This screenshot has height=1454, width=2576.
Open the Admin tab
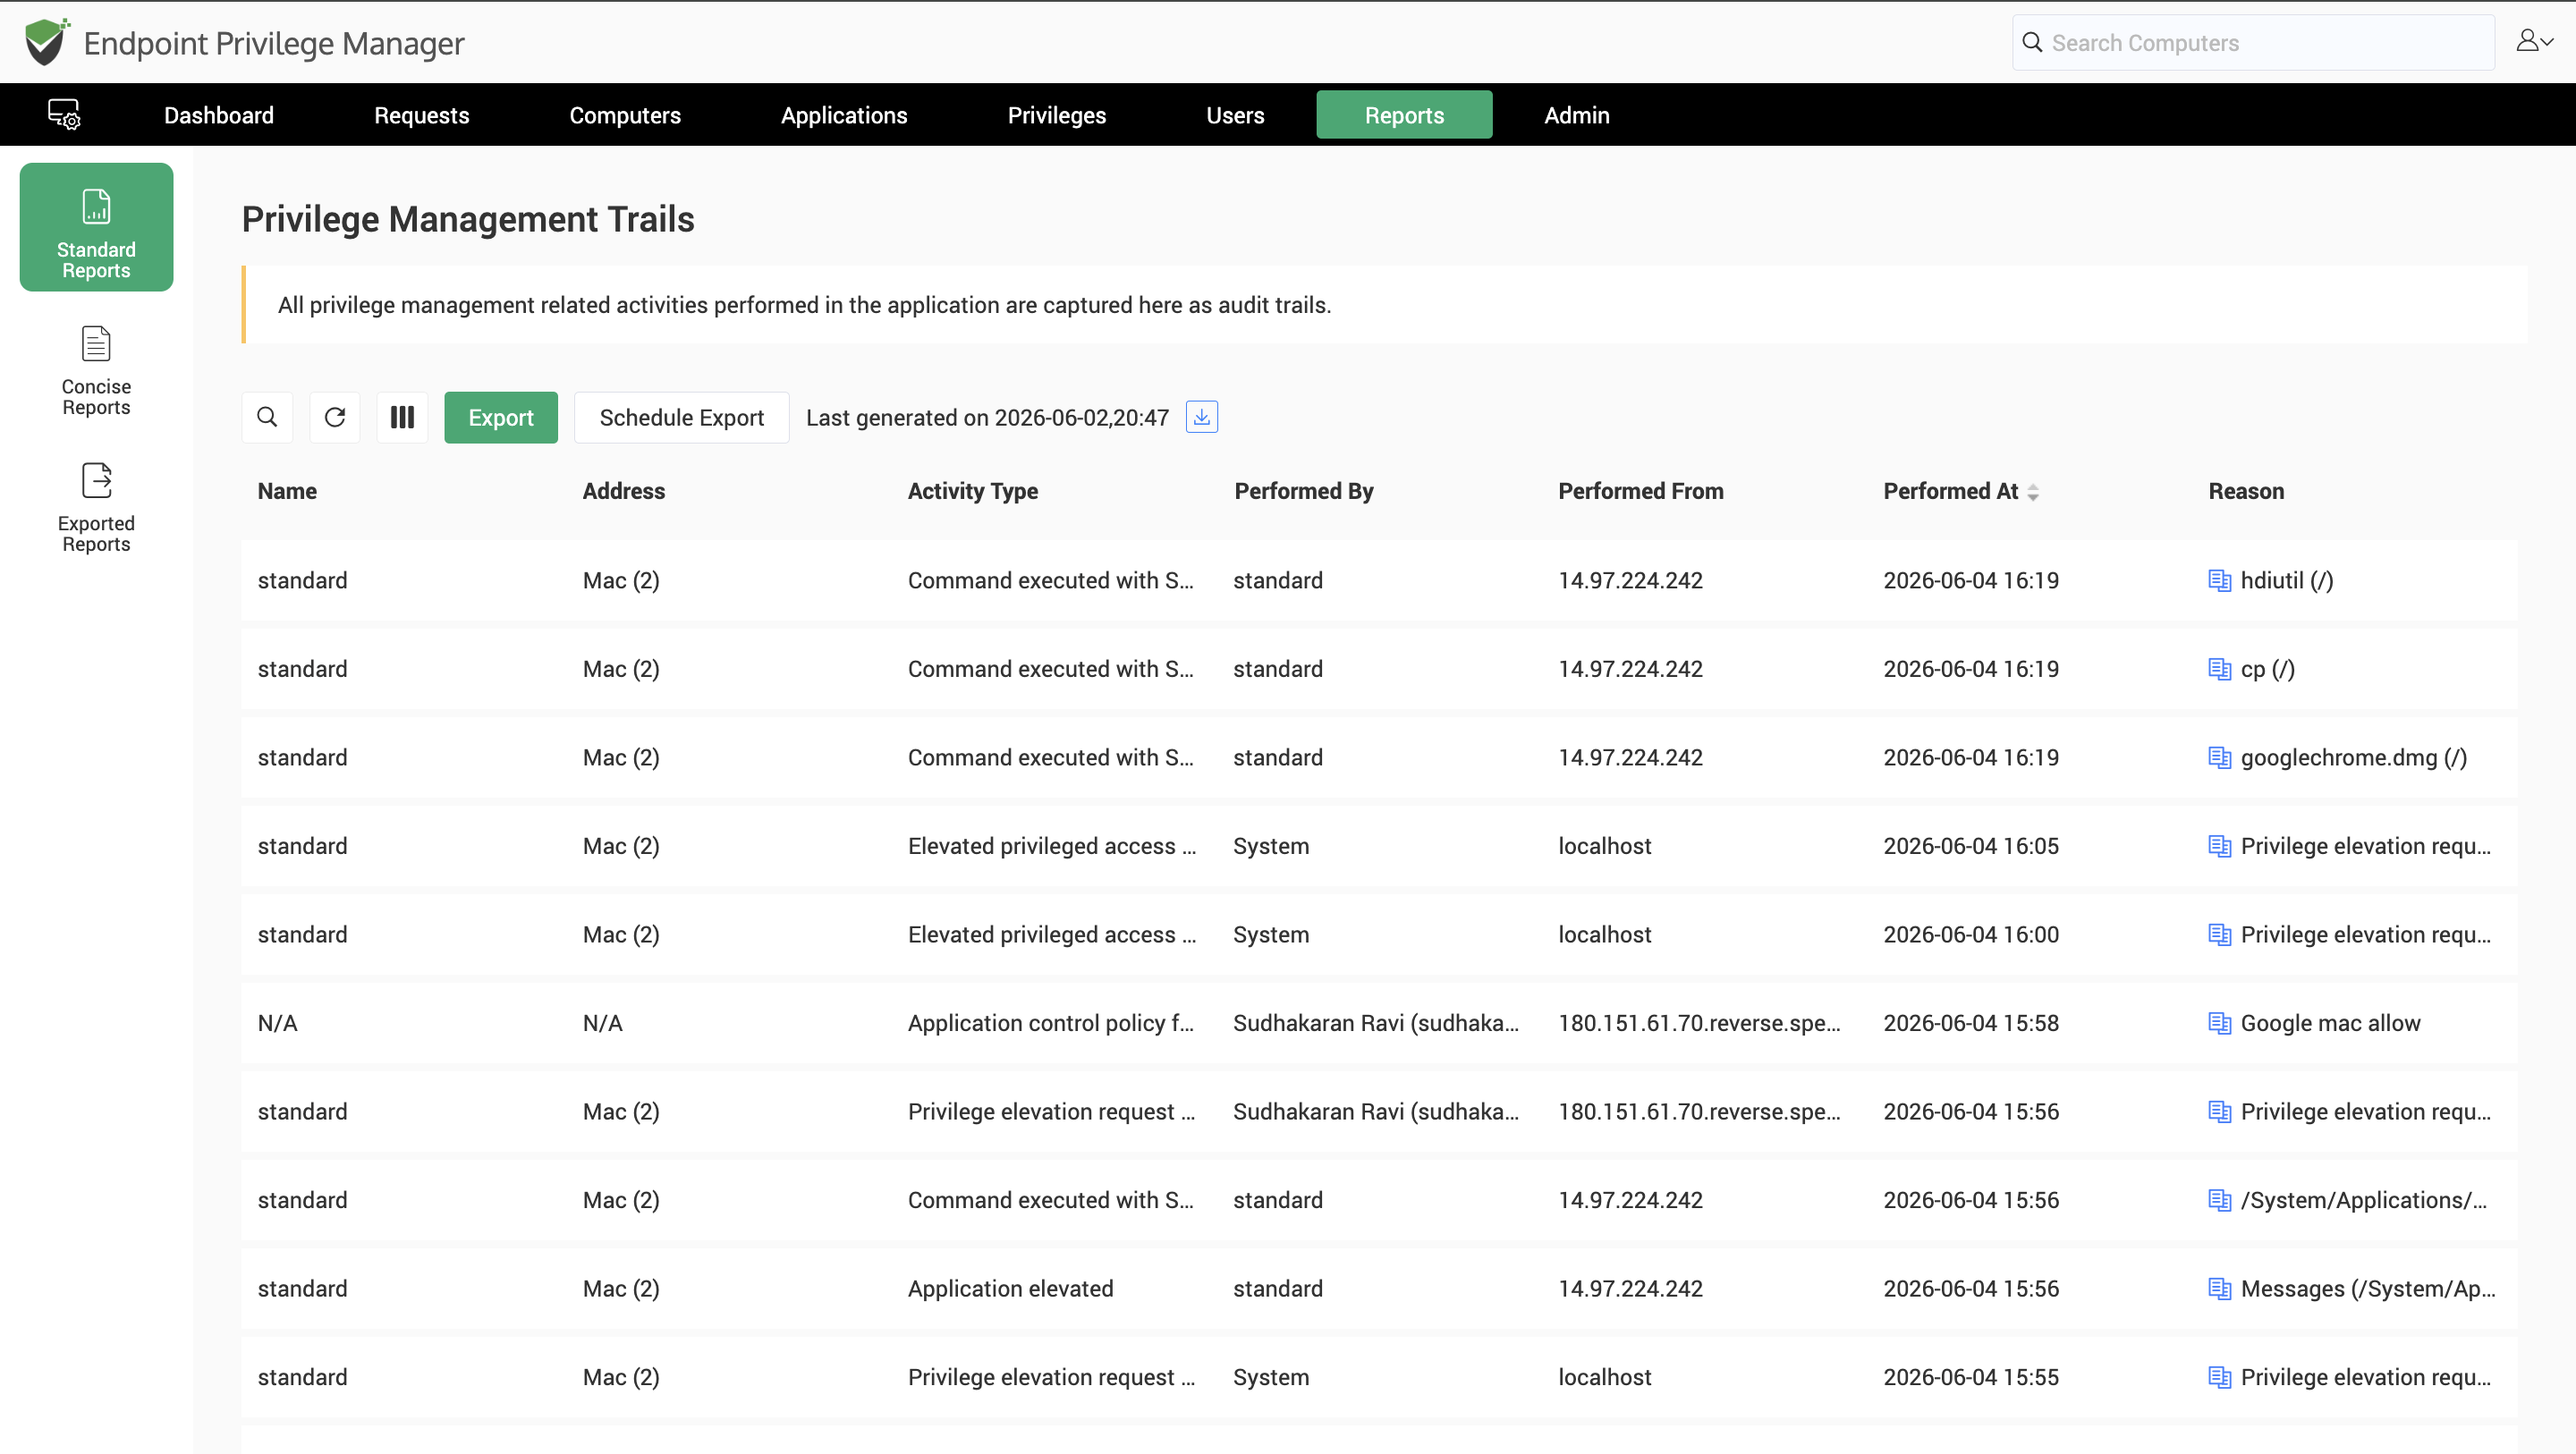1576,115
